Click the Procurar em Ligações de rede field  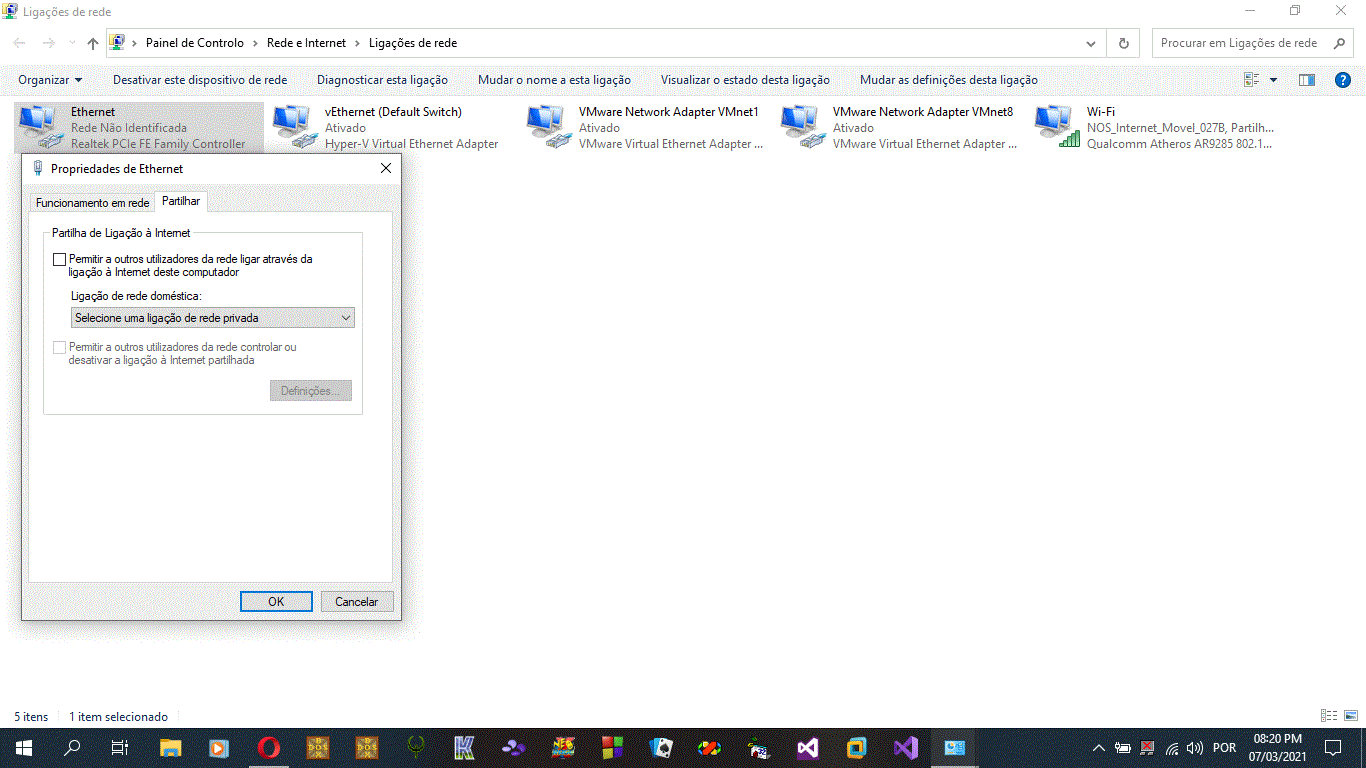coord(1238,43)
